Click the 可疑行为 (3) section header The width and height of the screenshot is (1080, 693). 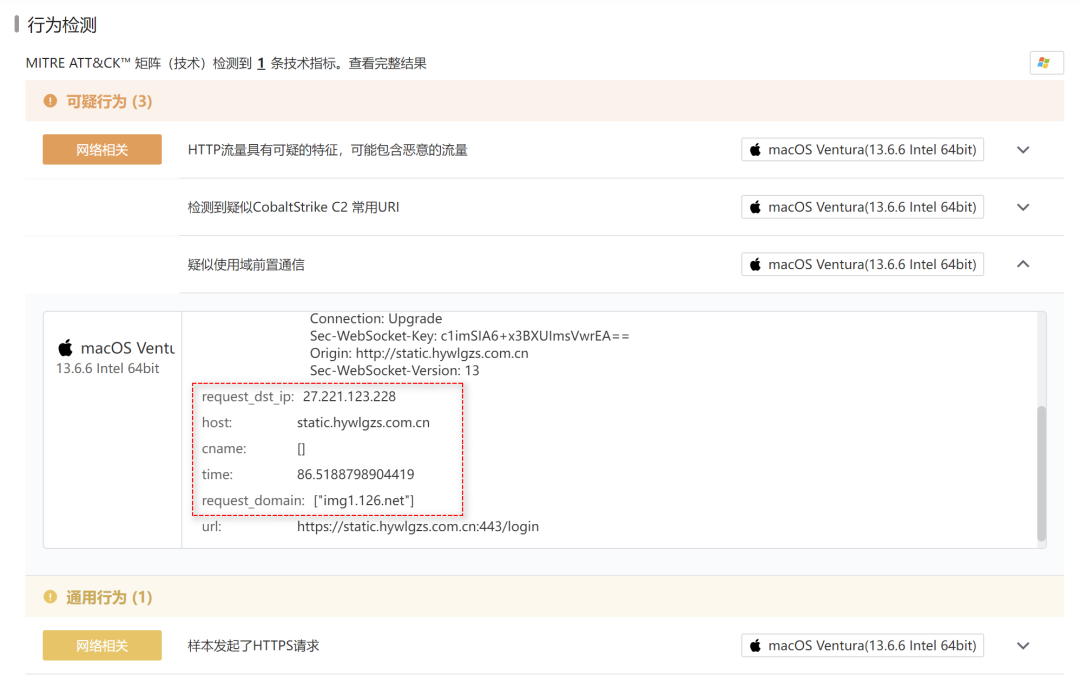pos(108,101)
